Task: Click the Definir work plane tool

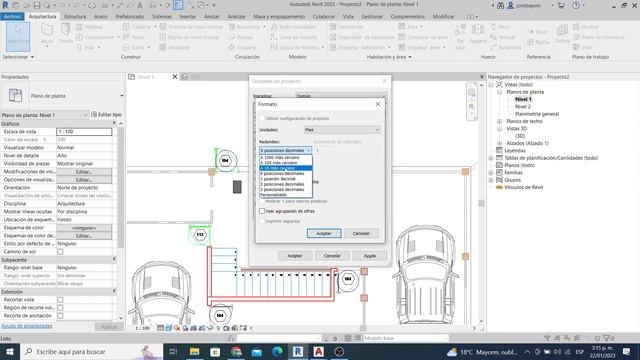Action: [x=562, y=34]
